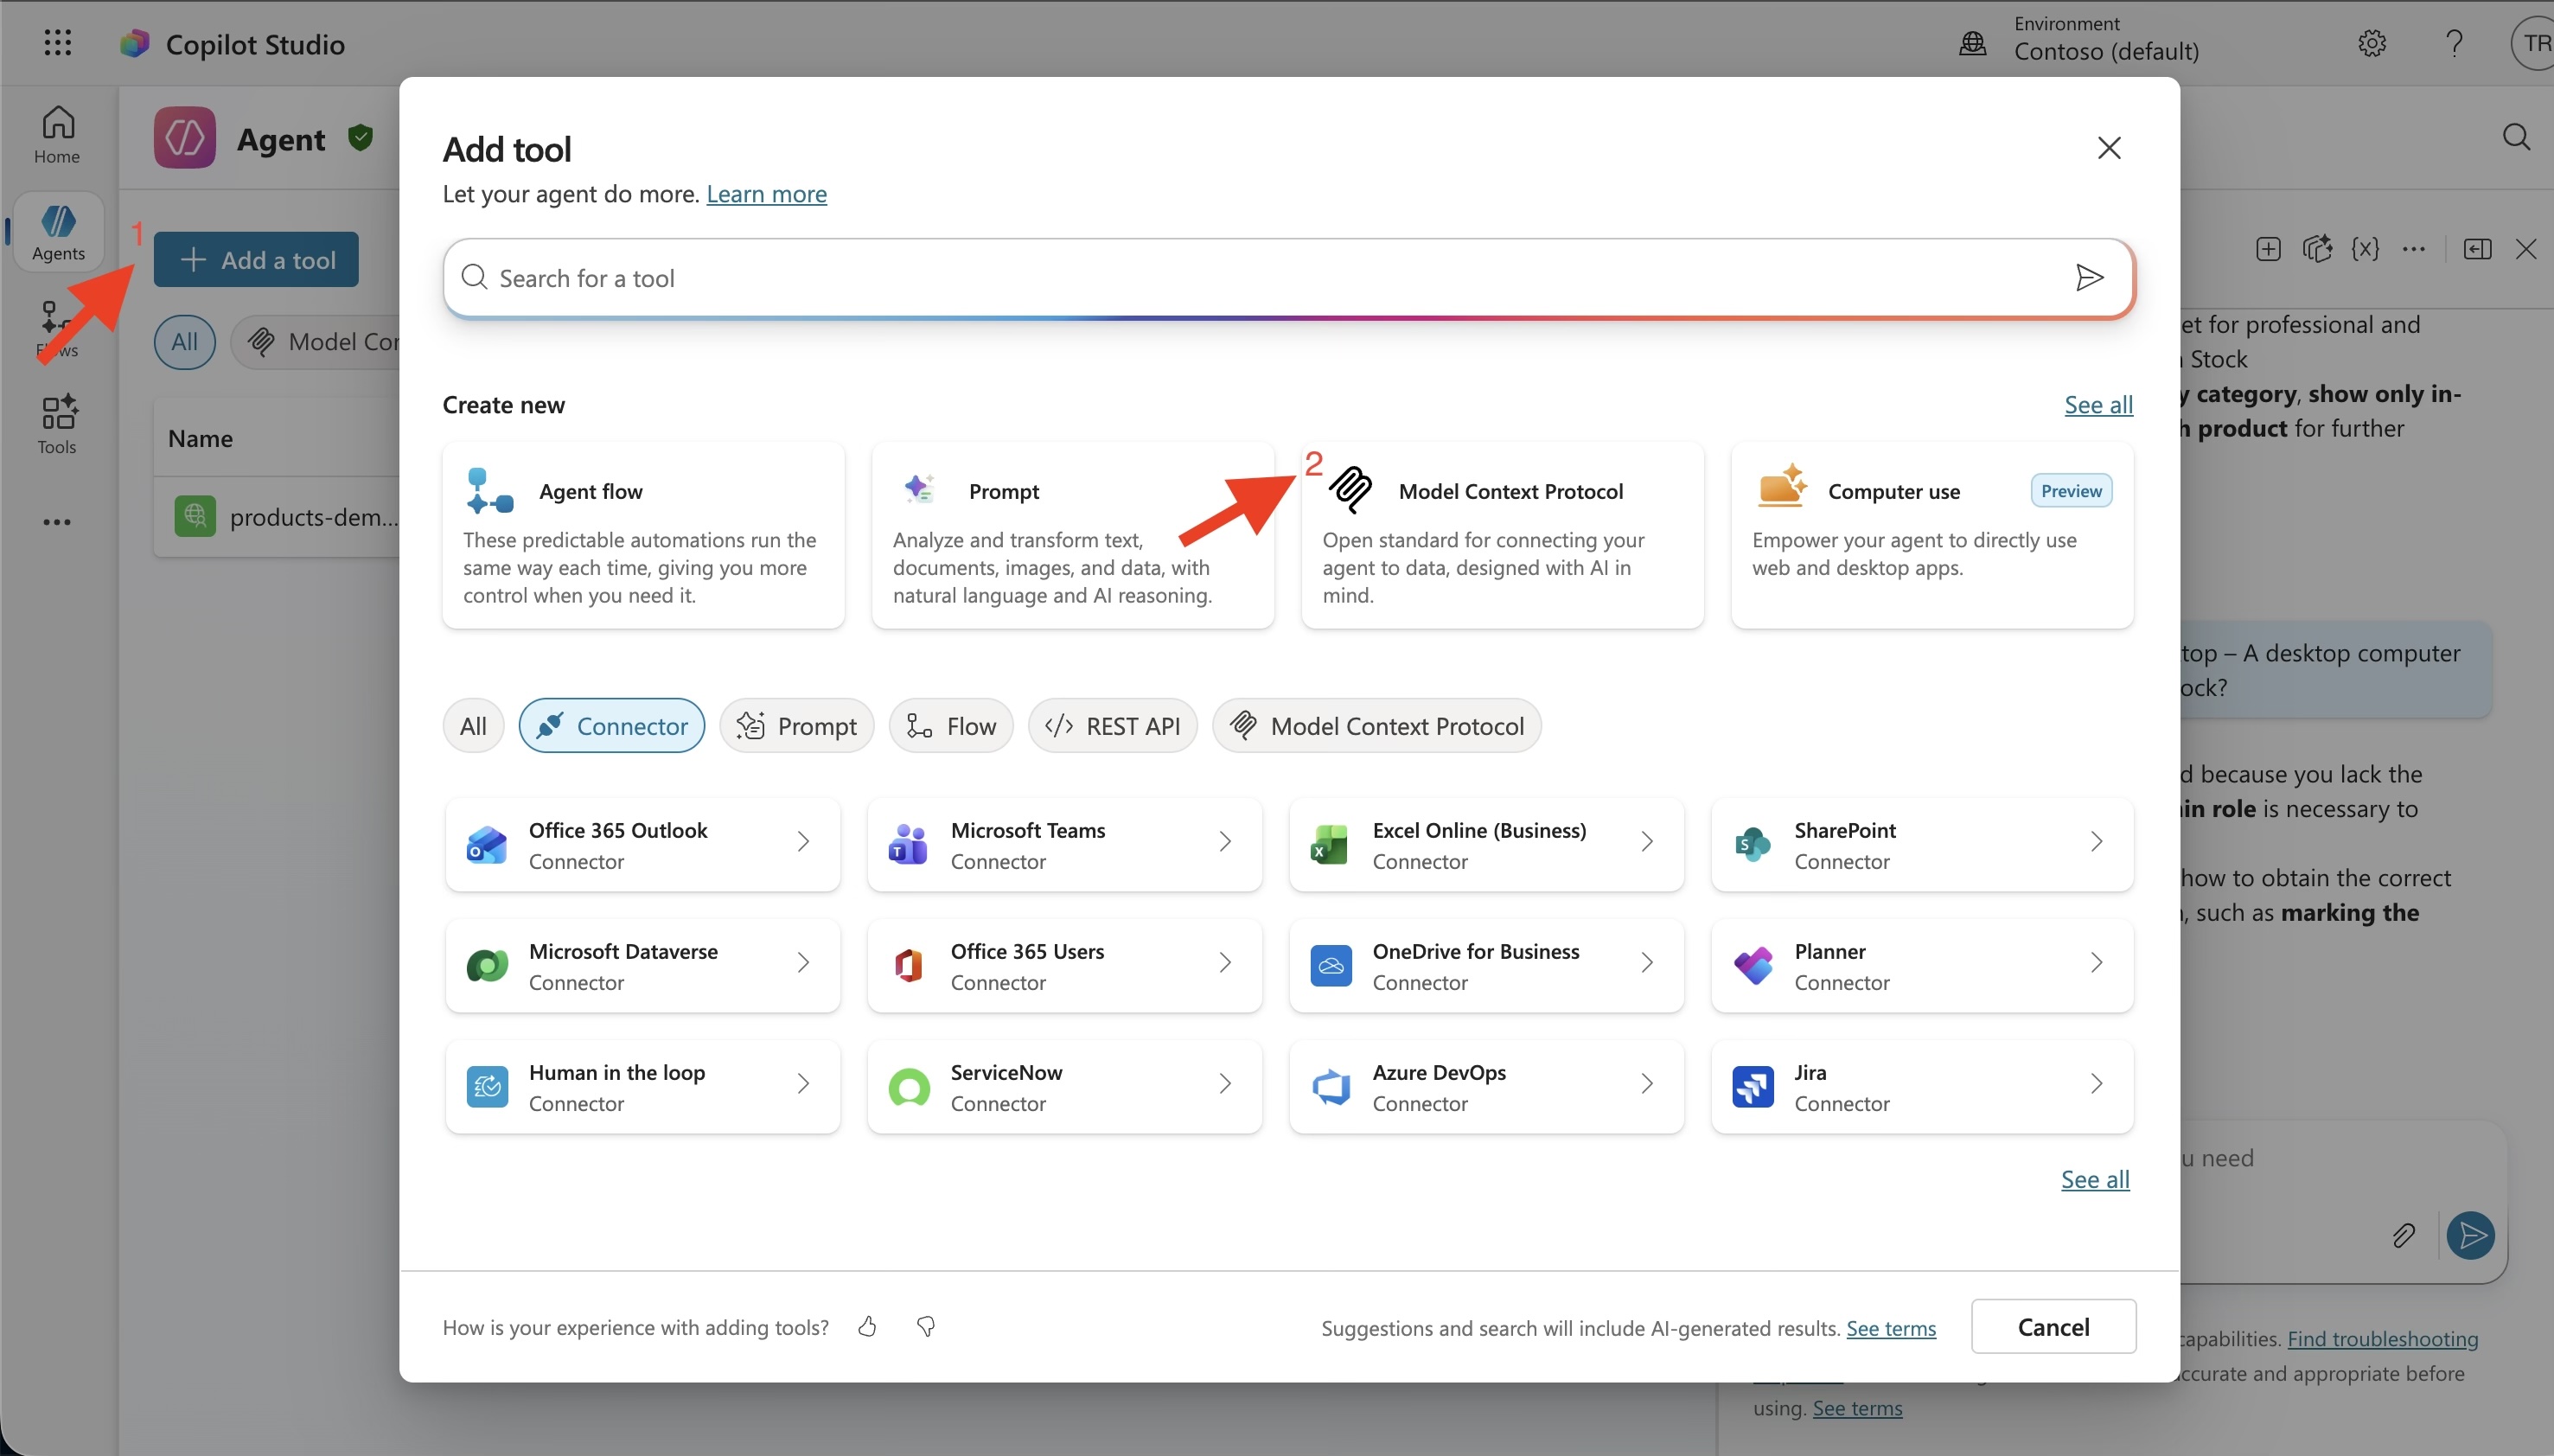Click the search send arrow icon
Screen dimensions: 2554x1456
(x=2088, y=277)
